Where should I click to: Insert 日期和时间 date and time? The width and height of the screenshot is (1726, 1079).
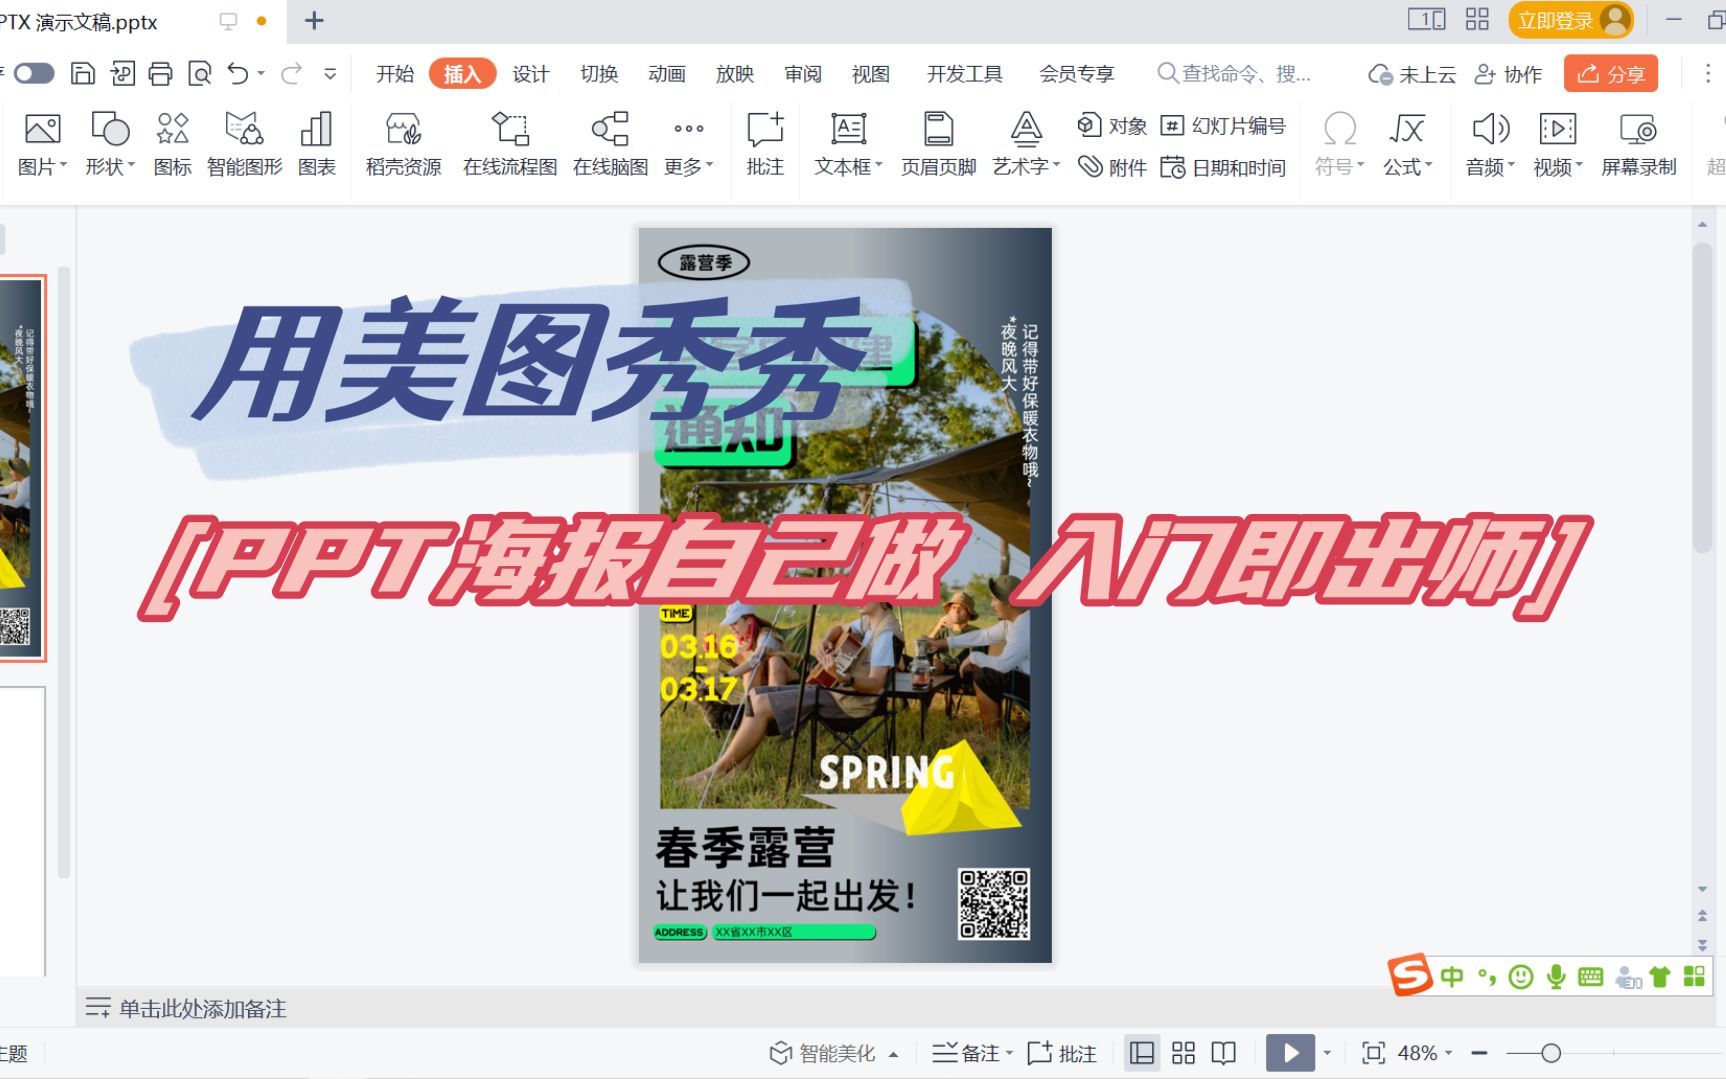click(1223, 167)
